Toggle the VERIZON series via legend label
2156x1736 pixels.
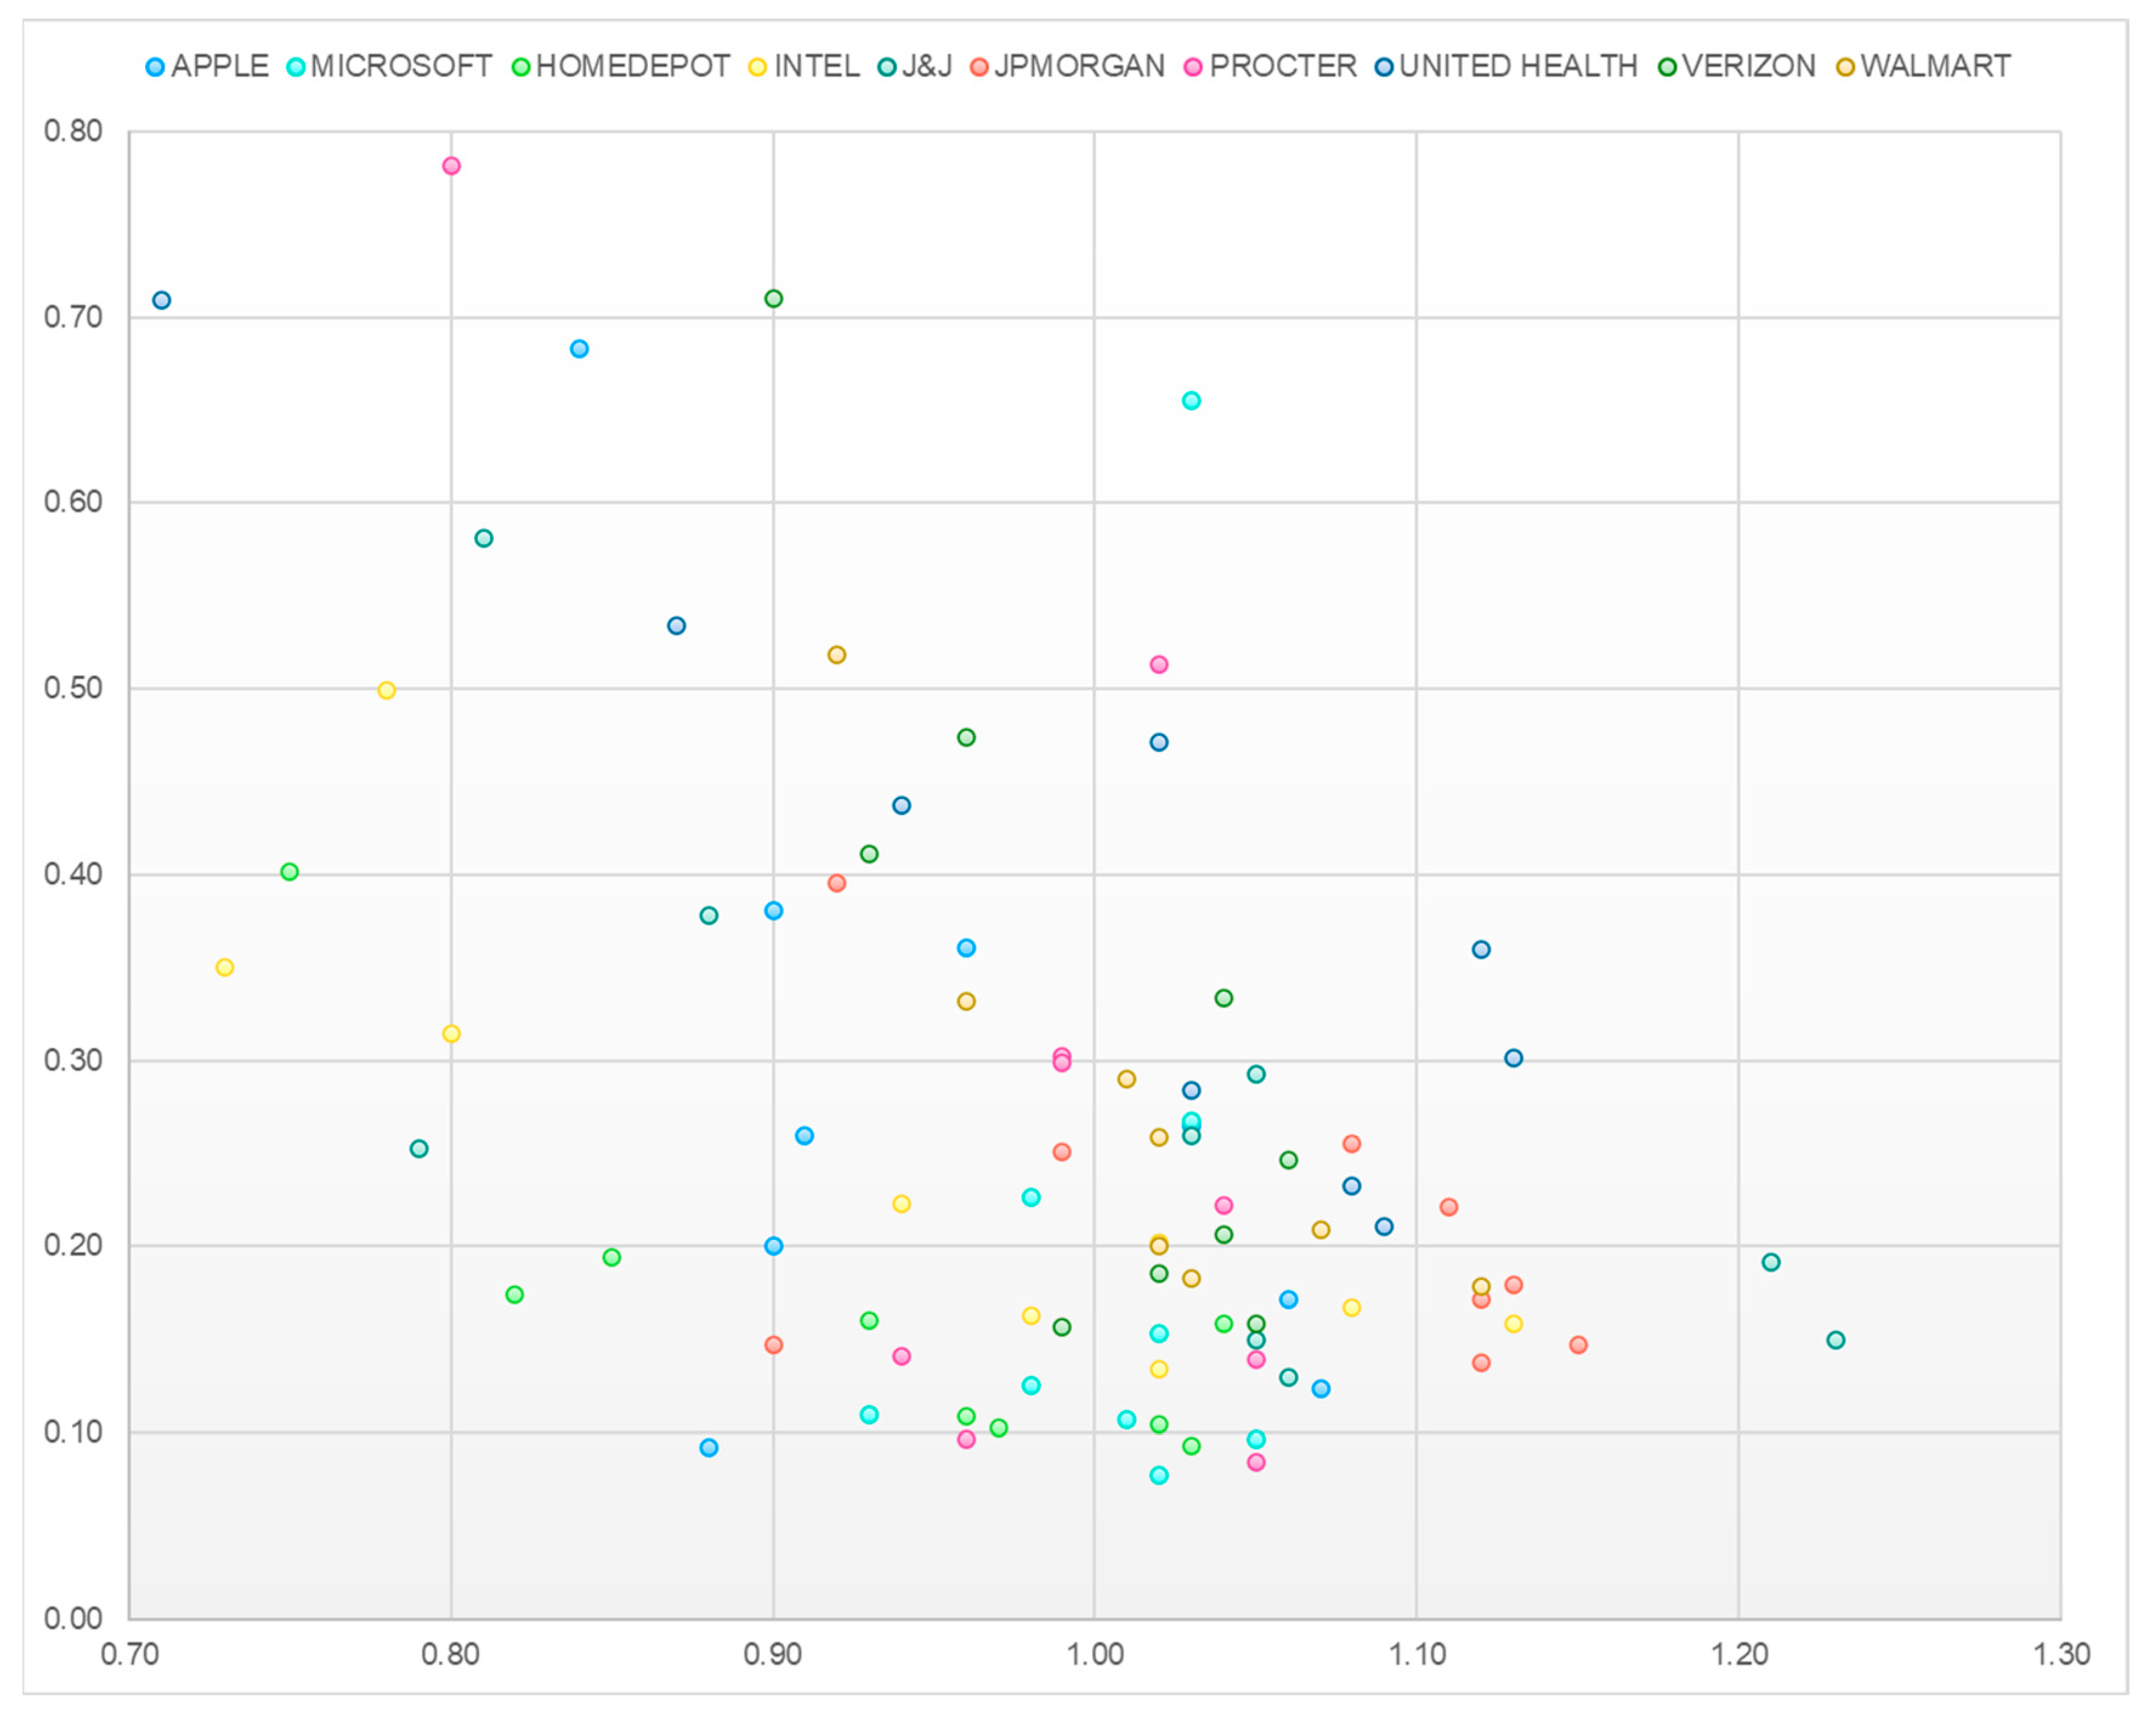click(x=1748, y=67)
